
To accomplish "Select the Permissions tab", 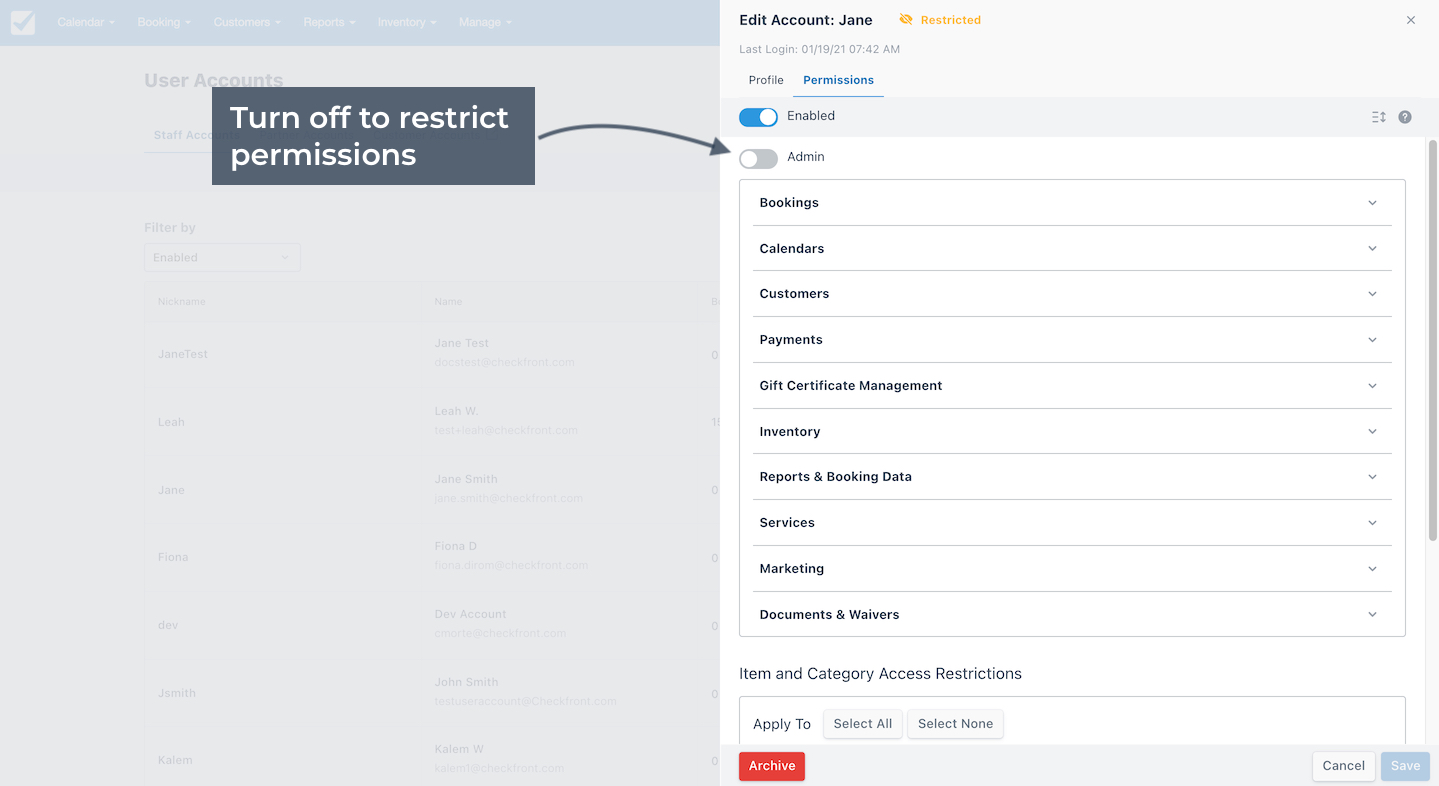I will click(838, 80).
